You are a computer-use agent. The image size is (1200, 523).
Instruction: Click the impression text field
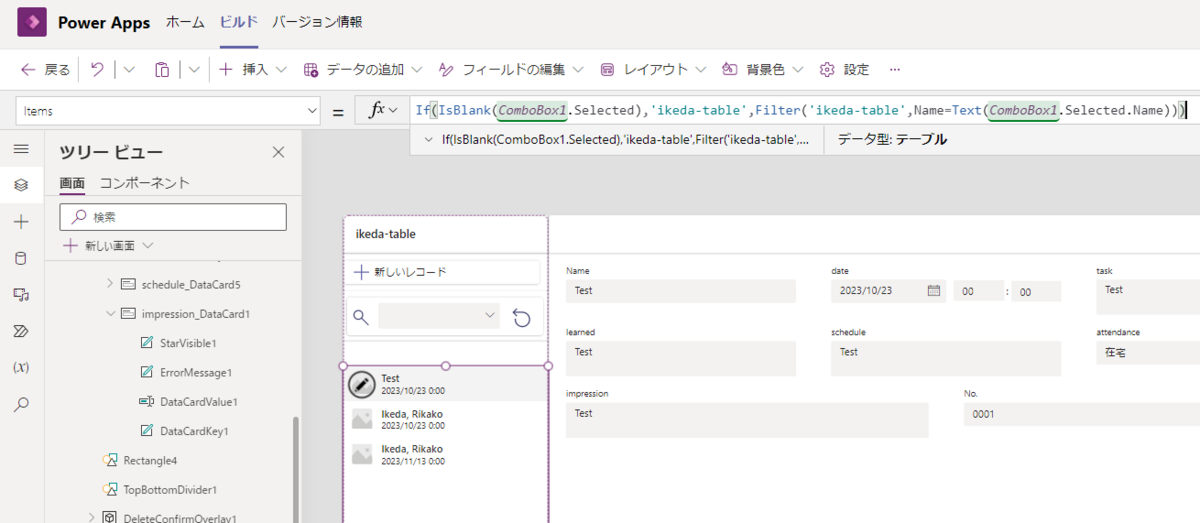click(x=747, y=420)
